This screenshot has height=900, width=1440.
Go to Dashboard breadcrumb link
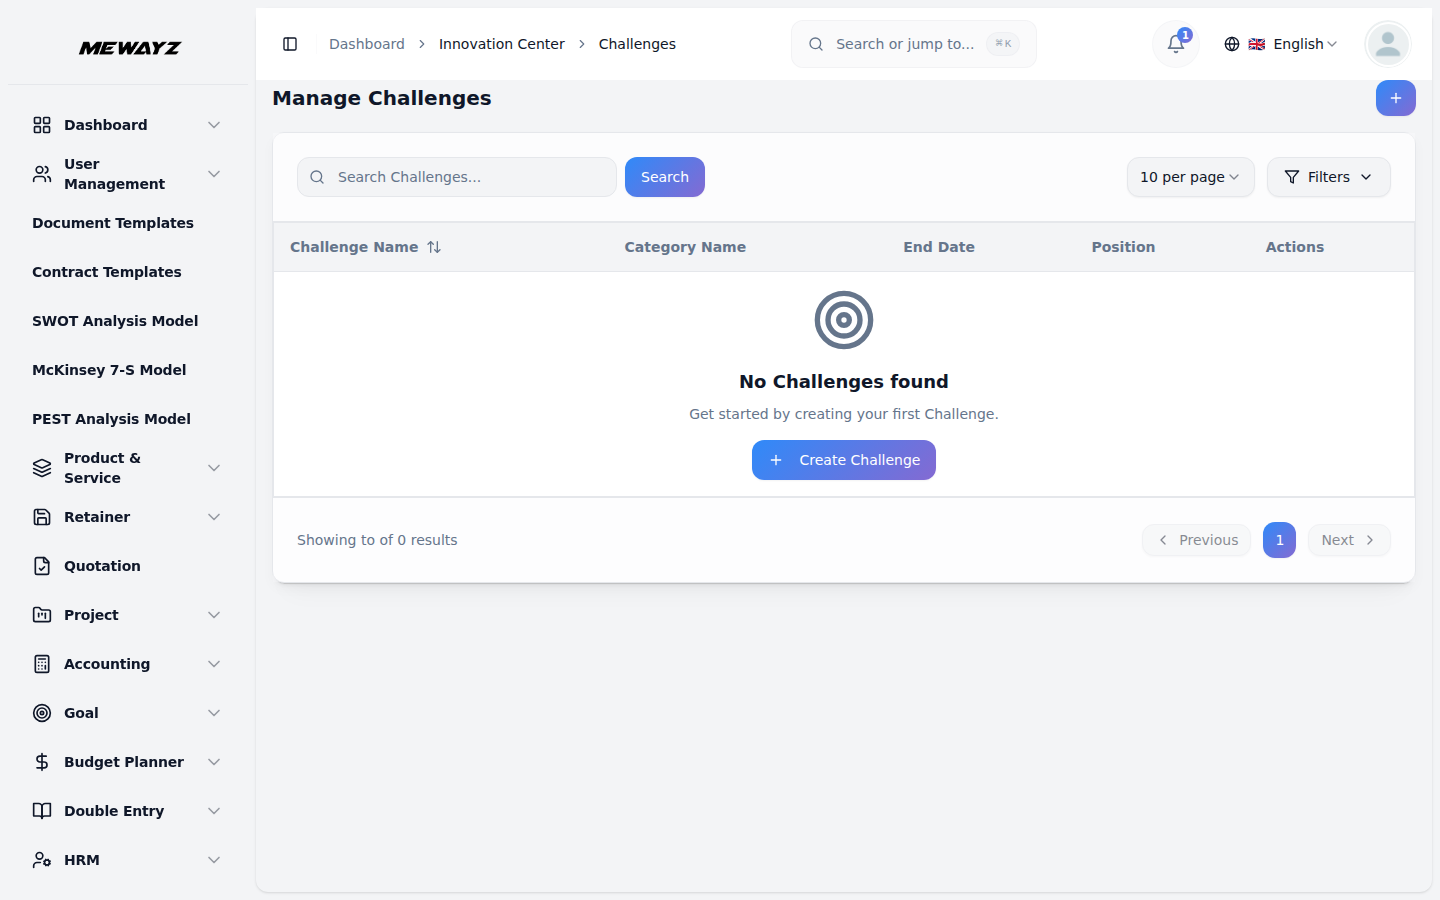pyautogui.click(x=367, y=44)
